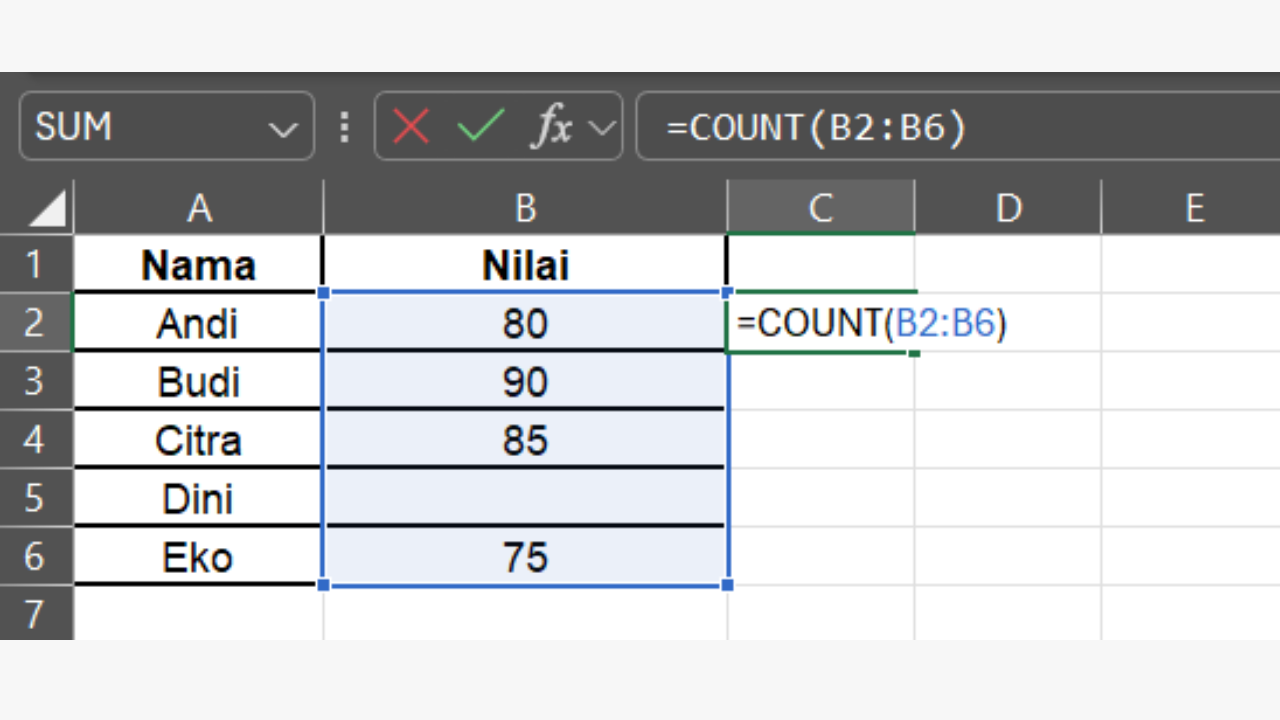Click the cell containing Andi
The image size is (1280, 720).
(197, 323)
